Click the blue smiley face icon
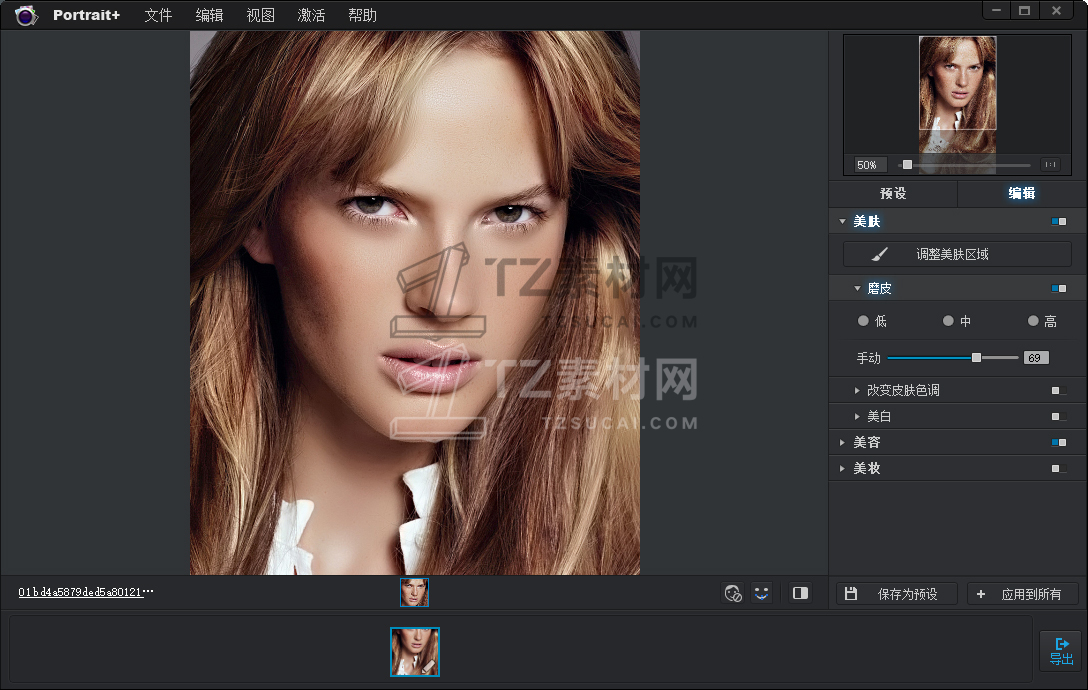Viewport: 1088px width, 690px height. (x=762, y=593)
